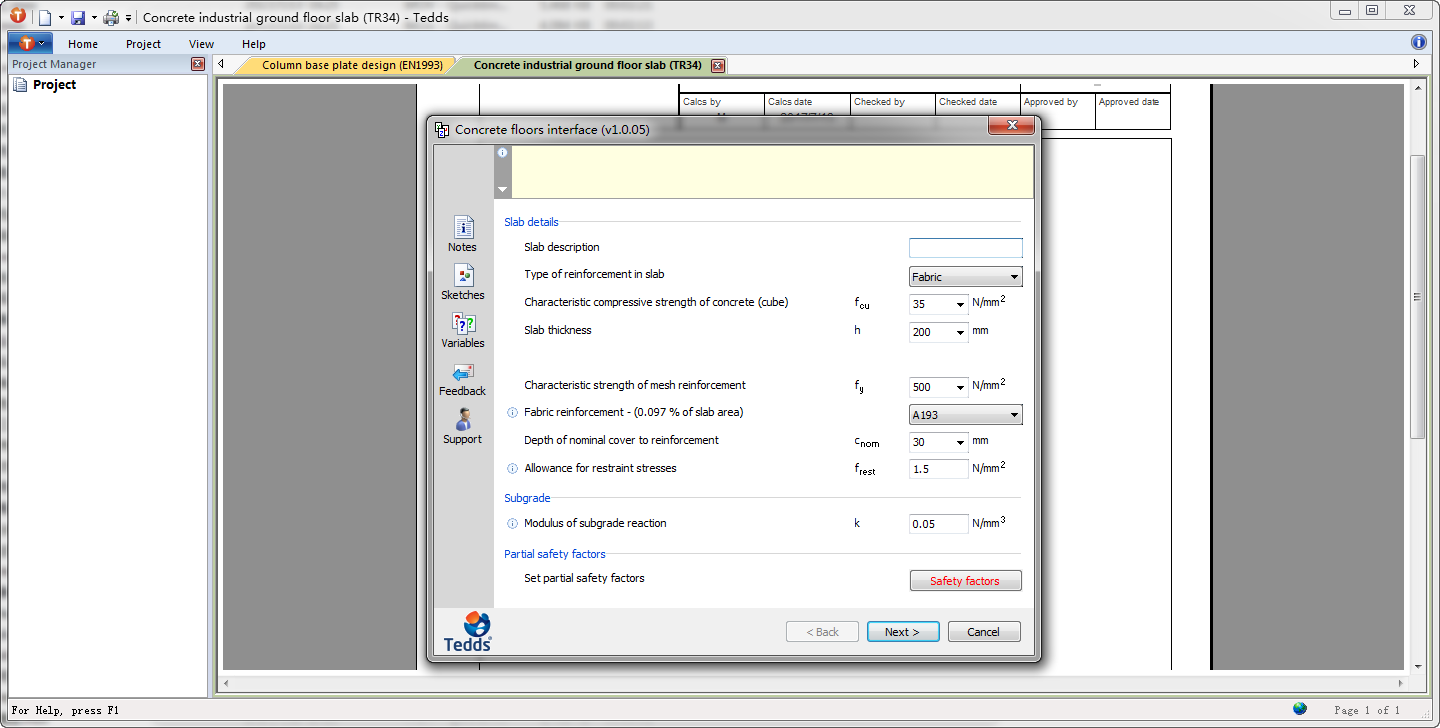Open the Sketches panel icon
1440x728 pixels.
tap(463, 276)
